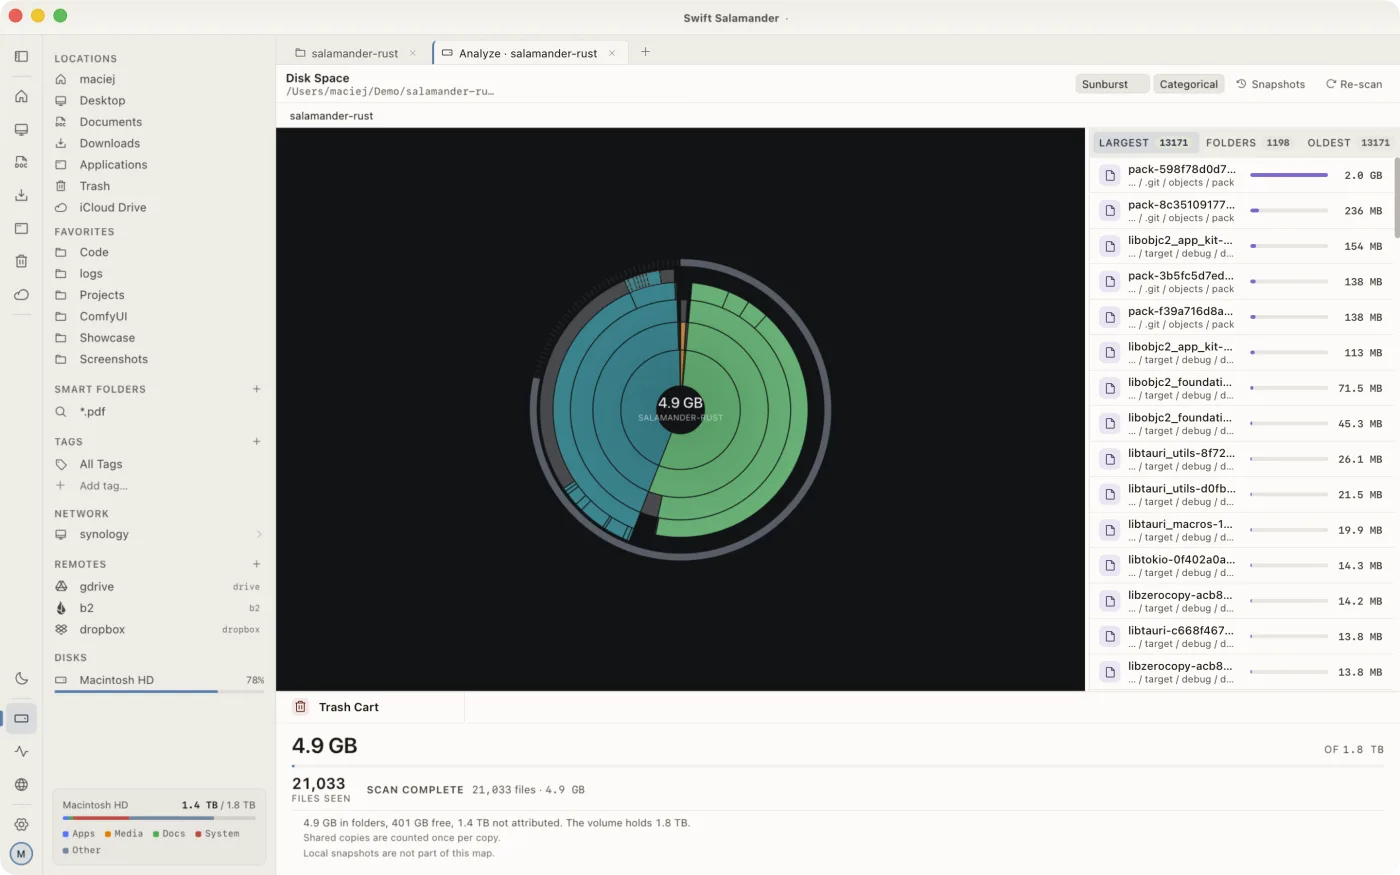The height and width of the screenshot is (875, 1400).
Task: Select the libtauri-c668f467 file row
Action: pos(1241,637)
